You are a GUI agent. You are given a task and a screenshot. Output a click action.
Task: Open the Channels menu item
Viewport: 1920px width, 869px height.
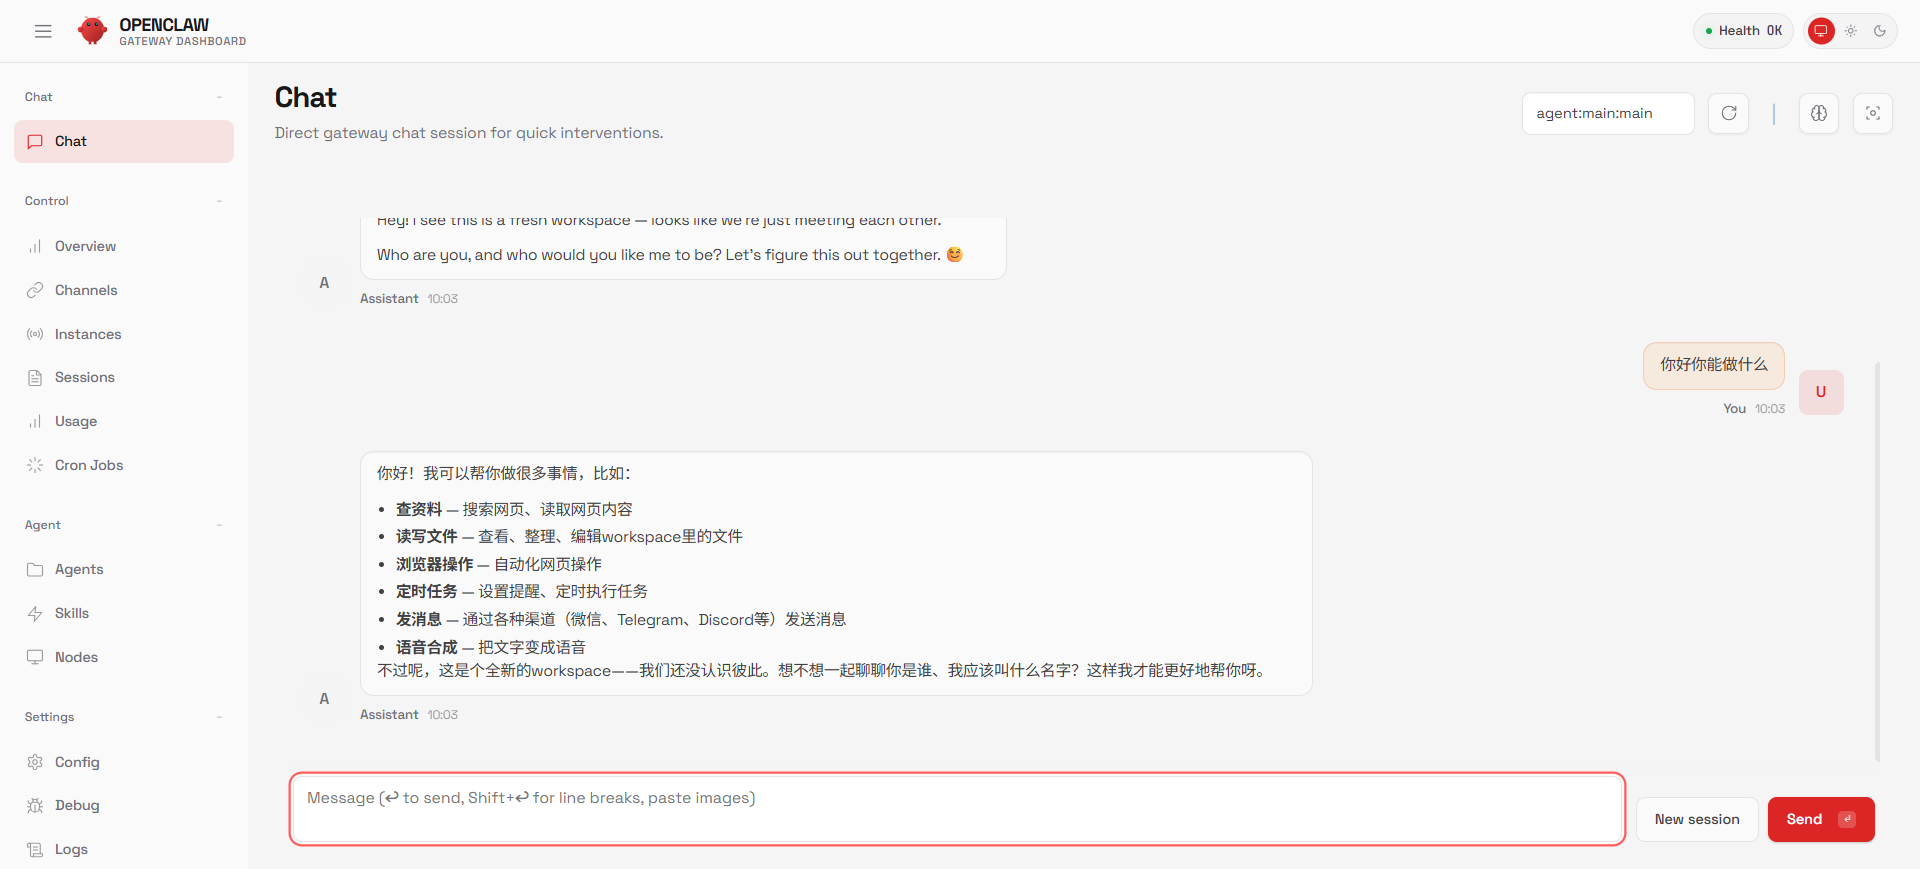click(85, 290)
